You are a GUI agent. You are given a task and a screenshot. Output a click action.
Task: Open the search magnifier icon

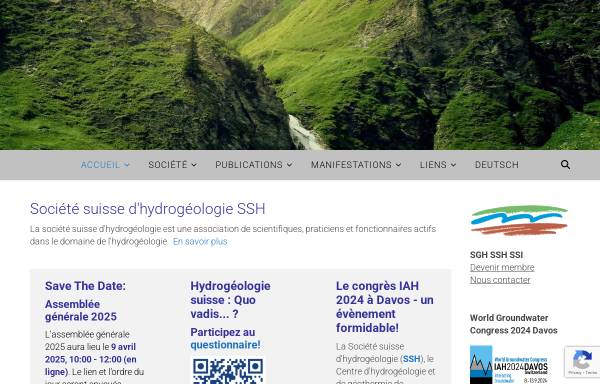click(x=565, y=164)
